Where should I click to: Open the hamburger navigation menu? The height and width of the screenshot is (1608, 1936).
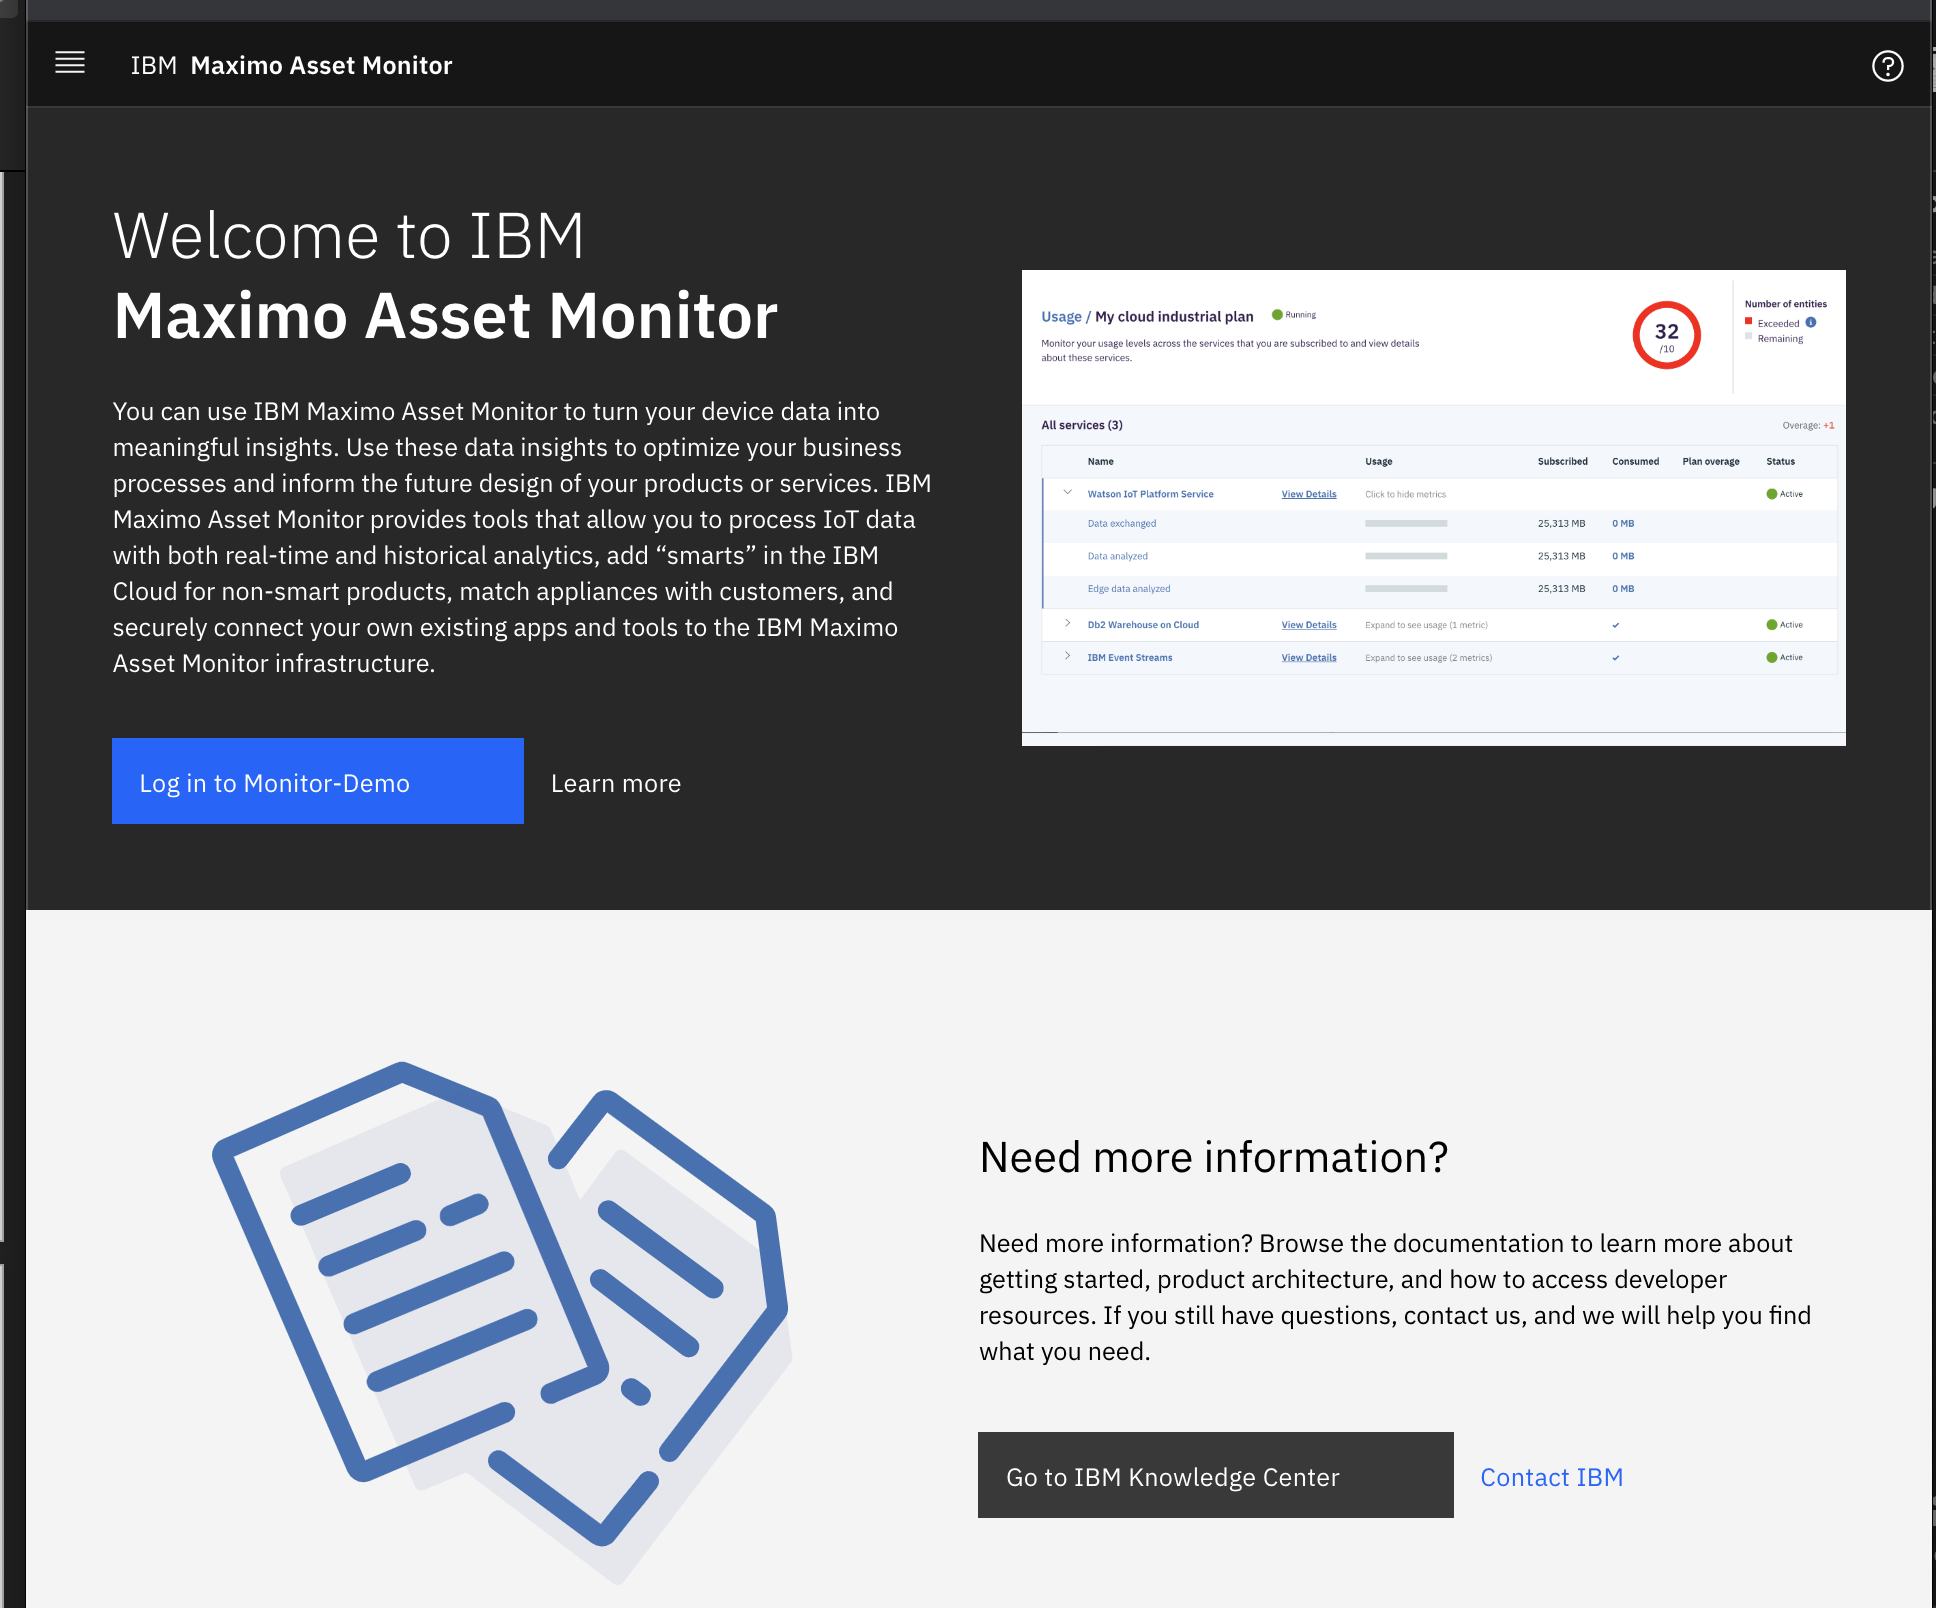(70, 64)
